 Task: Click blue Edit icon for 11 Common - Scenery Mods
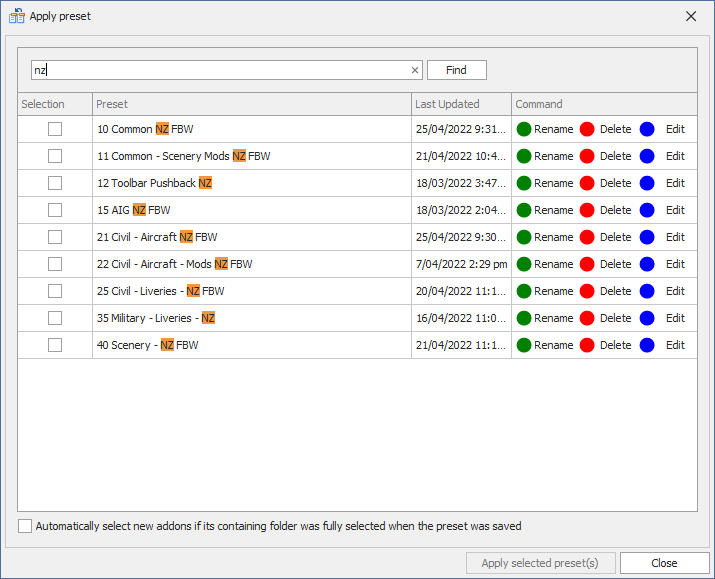click(x=647, y=156)
